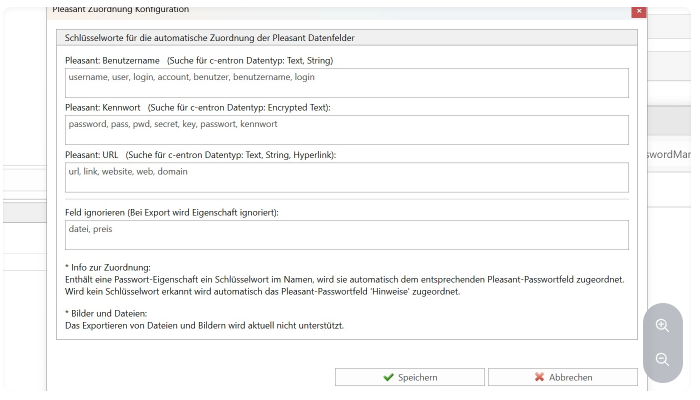Screen dimensions: 700x400
Task: Click the partially hidden 'swordMan' text behind dialog
Action: 668,155
